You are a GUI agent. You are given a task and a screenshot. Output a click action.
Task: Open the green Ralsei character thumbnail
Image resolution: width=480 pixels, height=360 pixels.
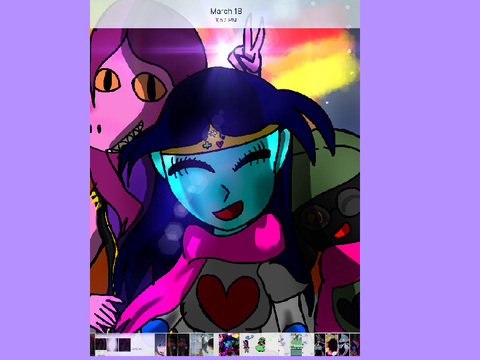[x=260, y=344]
